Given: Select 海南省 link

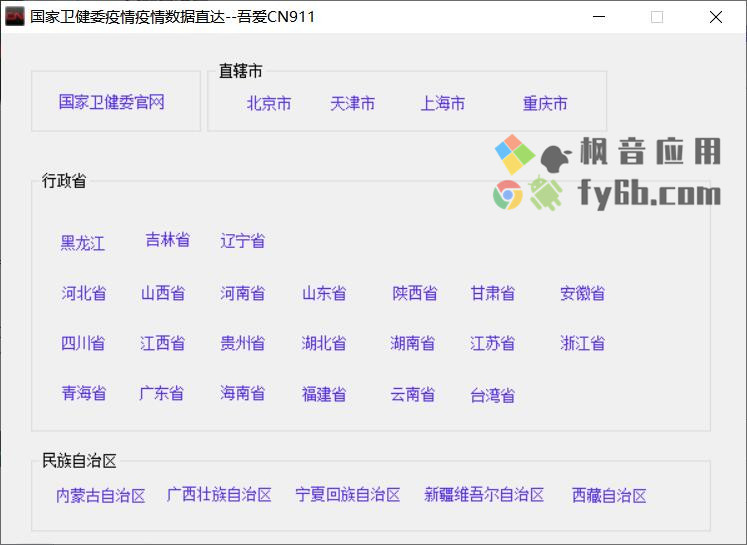Looking at the screenshot, I should coord(242,393).
